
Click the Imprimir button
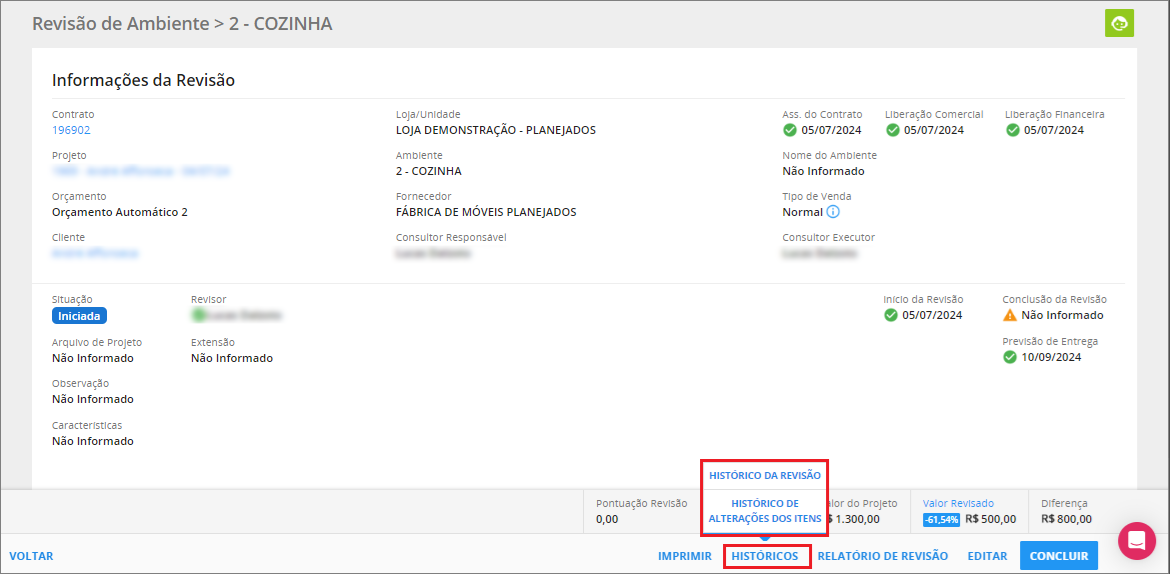tap(685, 556)
